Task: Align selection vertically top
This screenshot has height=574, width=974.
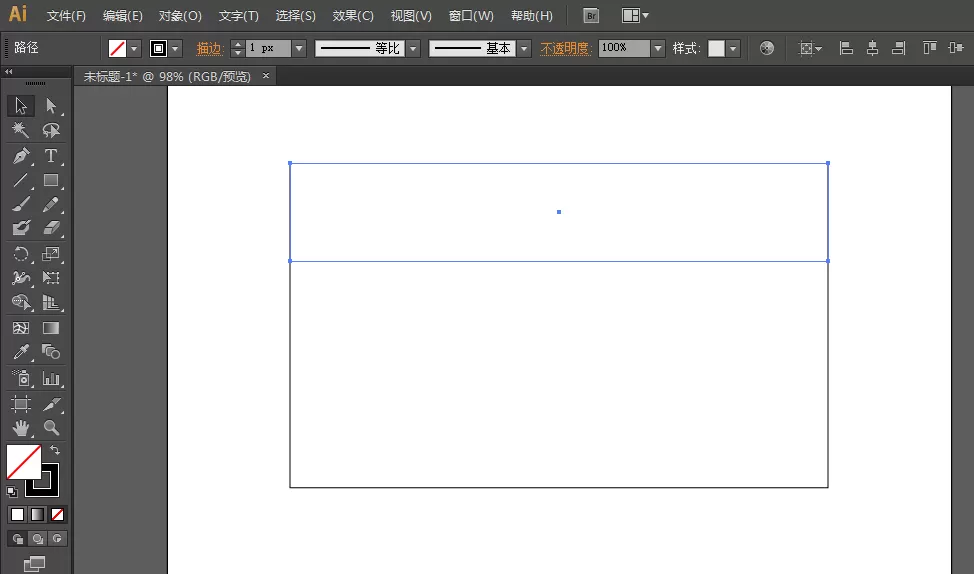Action: [929, 48]
